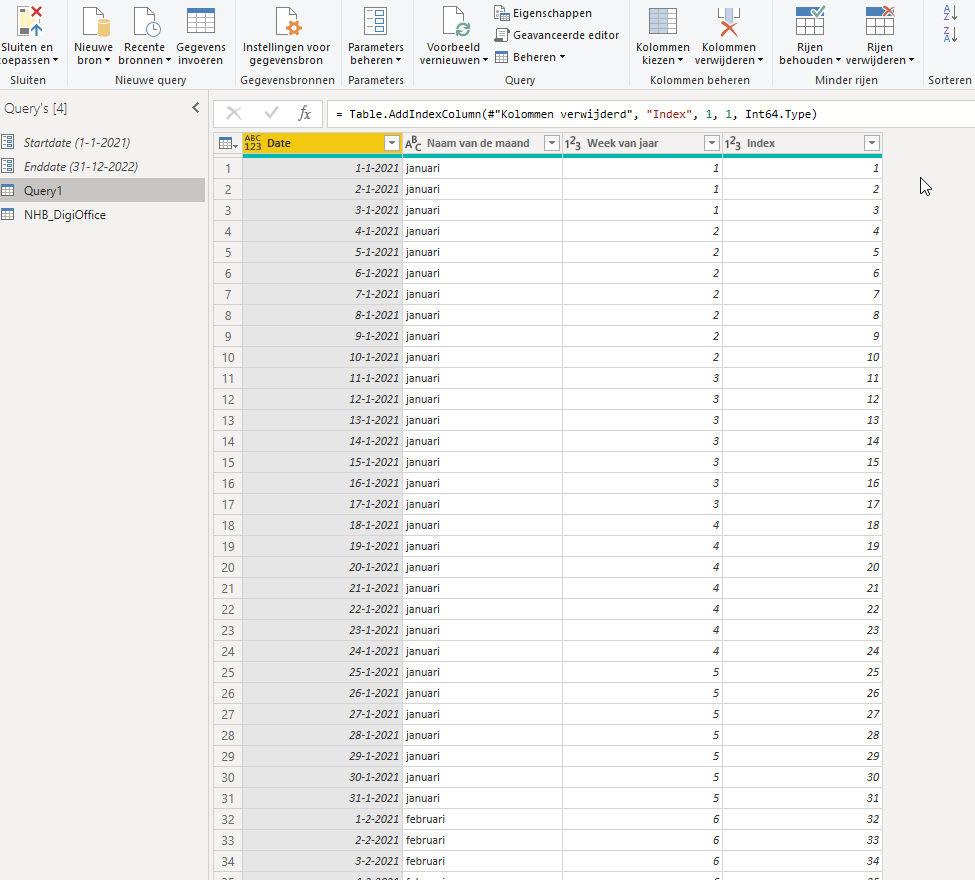
Task: Click the Kolommen verwijderen icon
Action: [728, 21]
